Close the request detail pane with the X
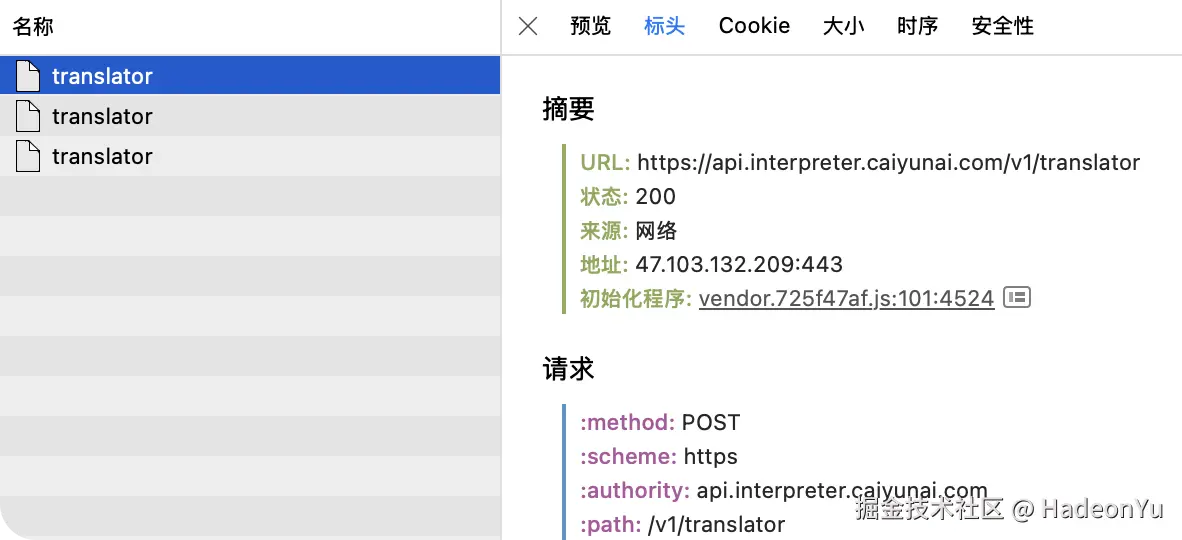Viewport: 1182px width, 540px height. click(x=528, y=26)
